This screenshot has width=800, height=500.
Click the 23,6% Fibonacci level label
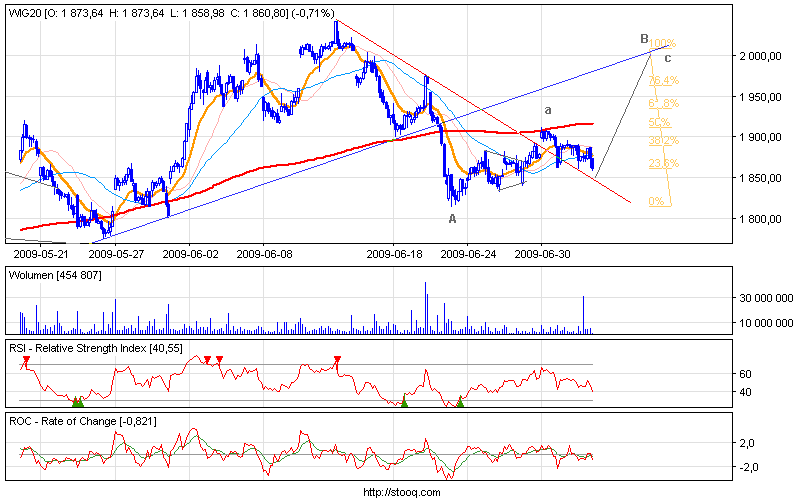[x=664, y=163]
